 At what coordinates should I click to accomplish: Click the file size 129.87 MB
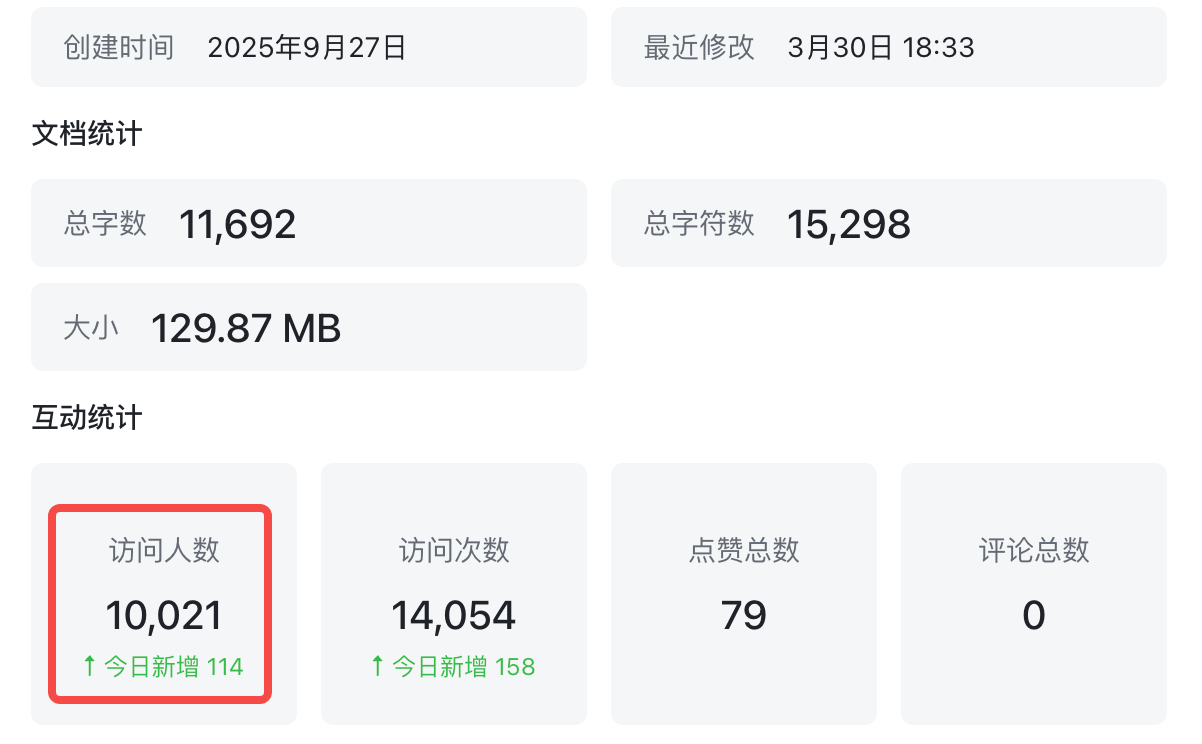coord(246,328)
